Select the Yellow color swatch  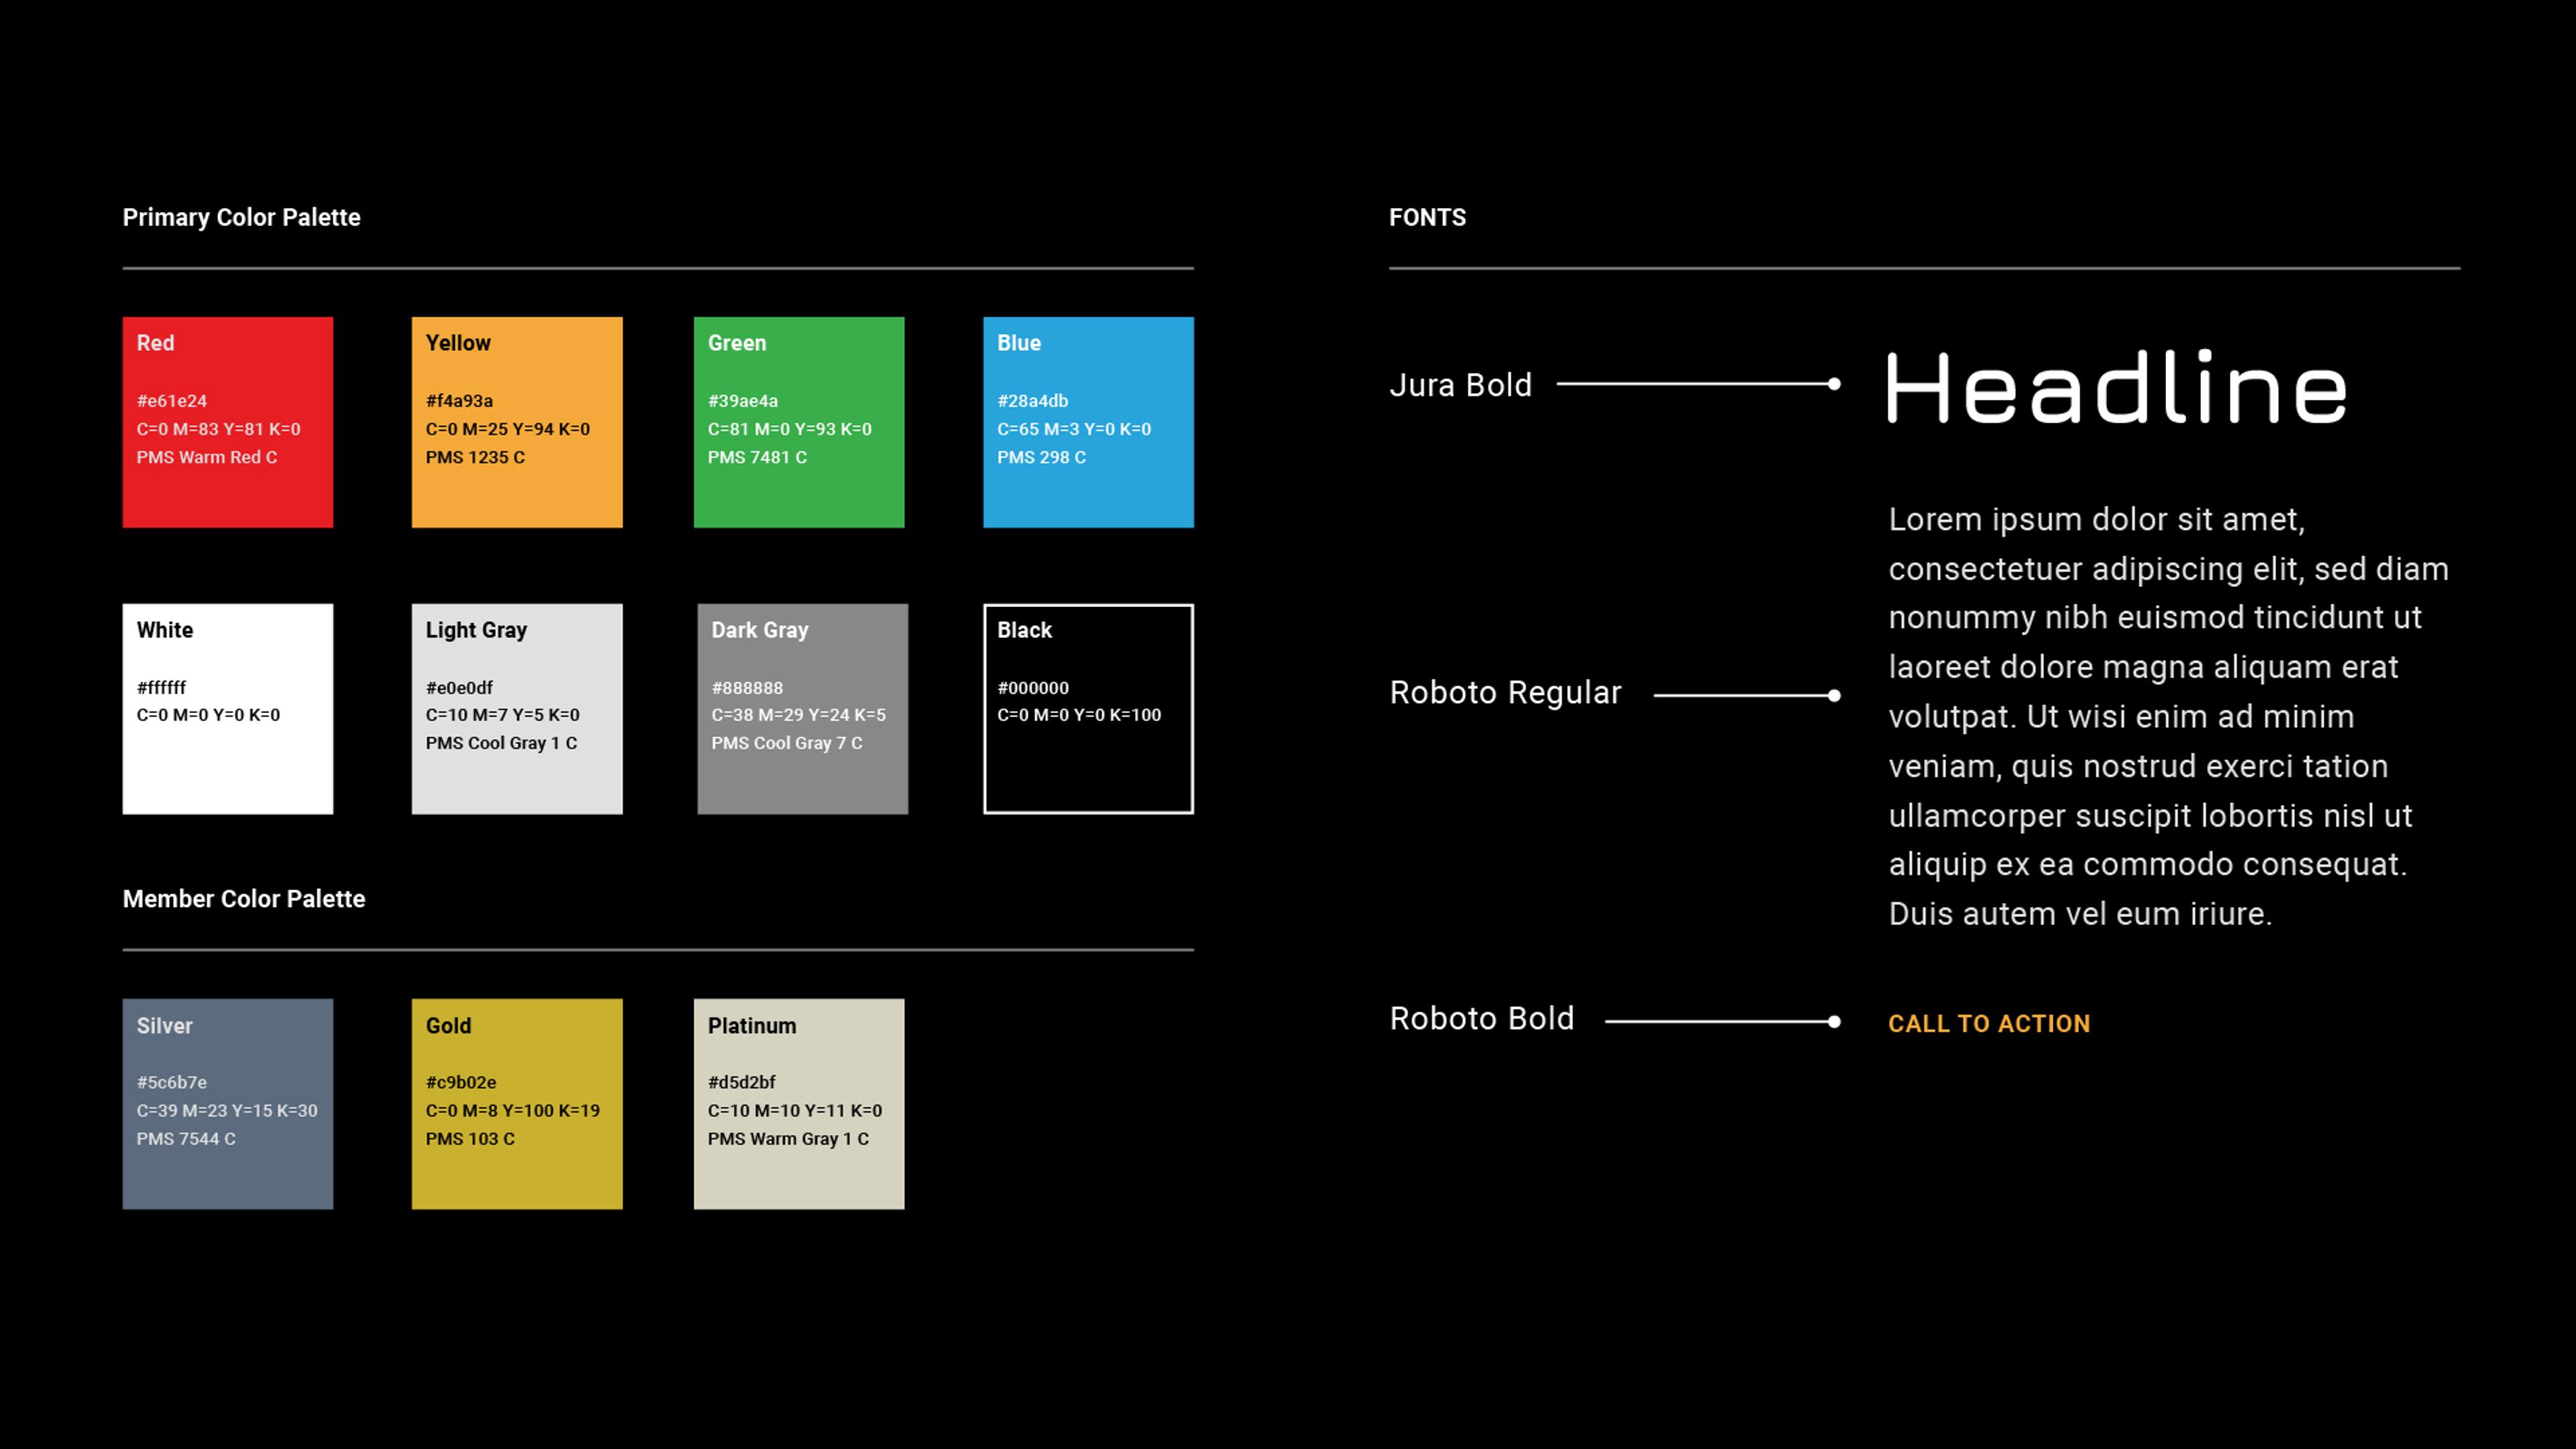(516, 422)
